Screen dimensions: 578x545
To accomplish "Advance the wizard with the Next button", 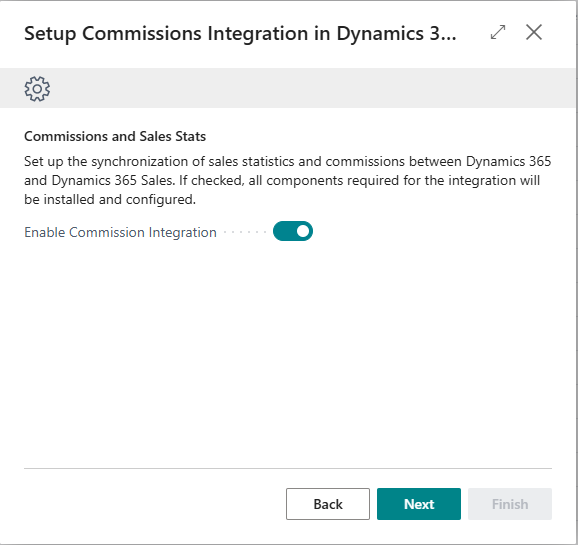I will [x=419, y=504].
